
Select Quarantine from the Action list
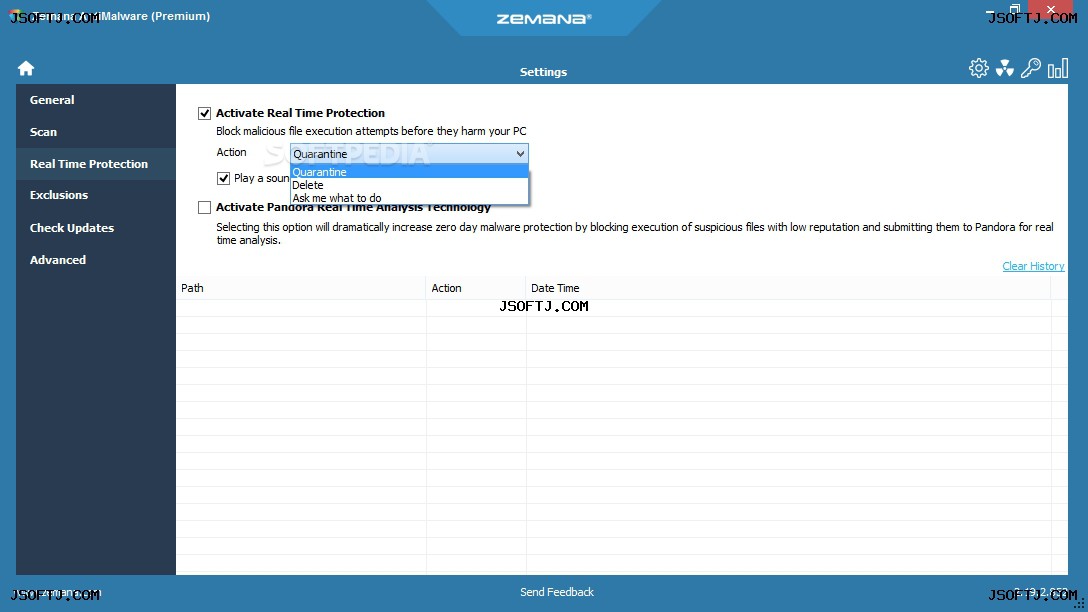[x=409, y=171]
